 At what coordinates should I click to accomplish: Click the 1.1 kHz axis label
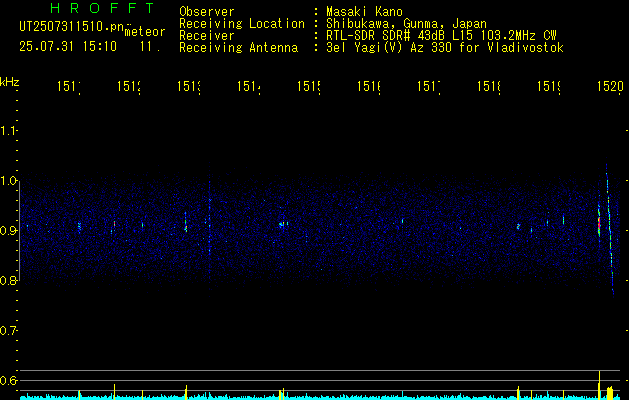8,130
